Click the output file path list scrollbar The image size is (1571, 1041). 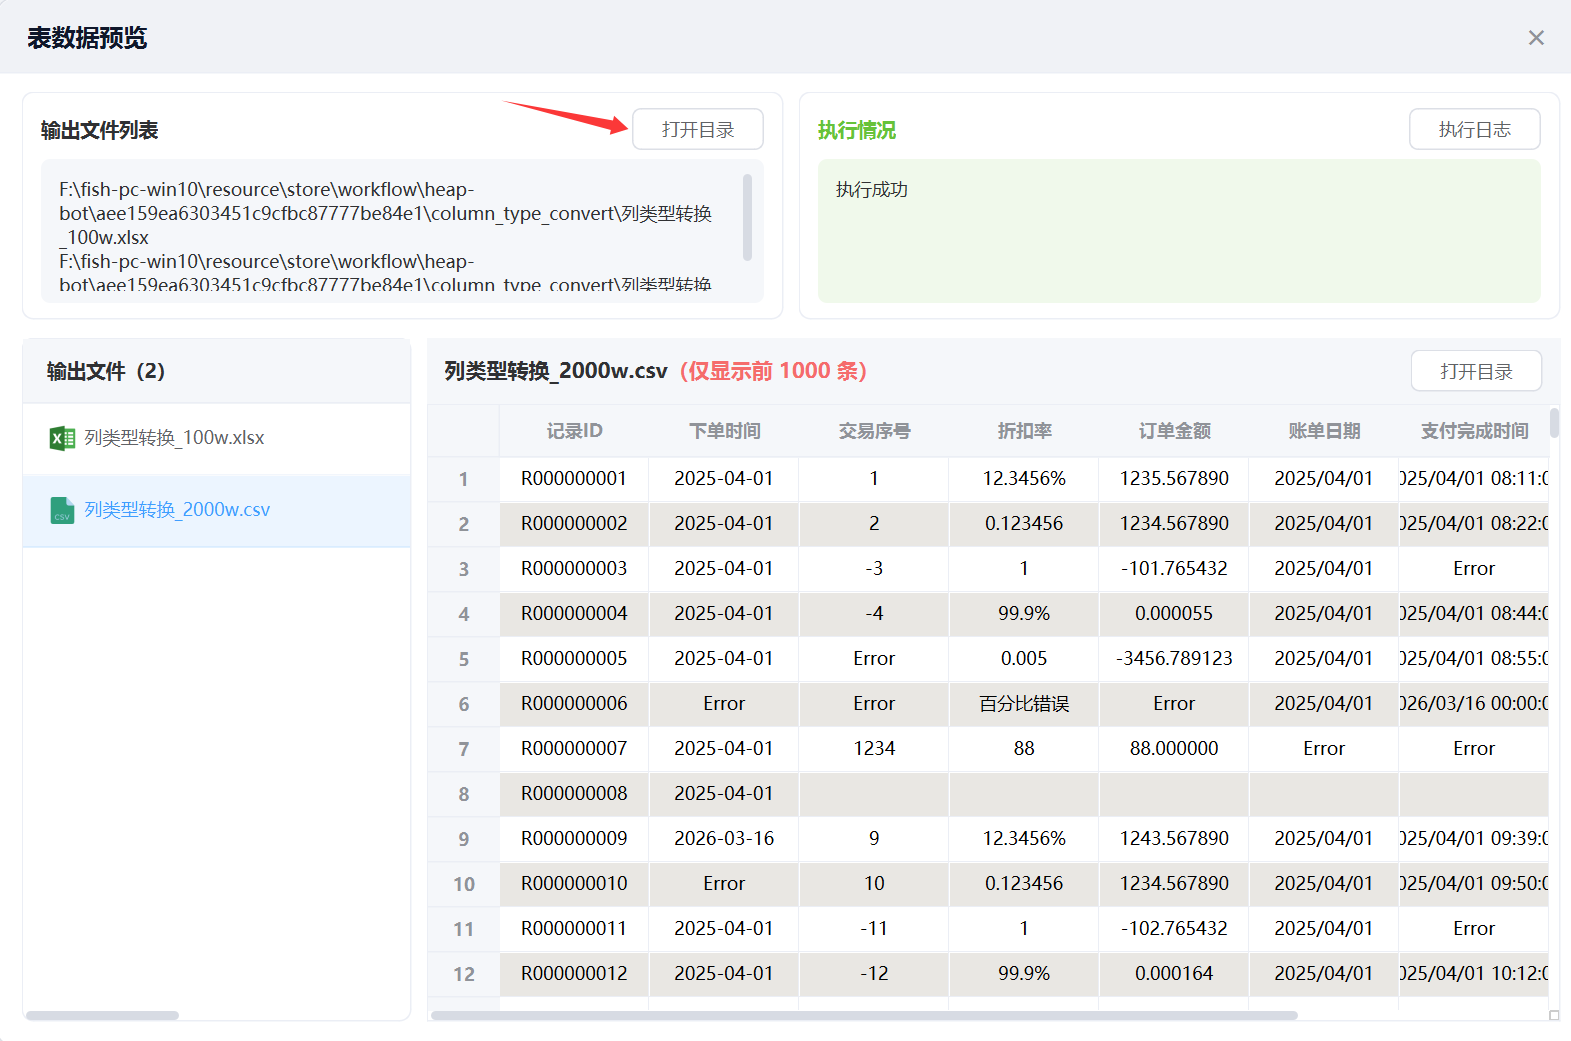pyautogui.click(x=747, y=217)
